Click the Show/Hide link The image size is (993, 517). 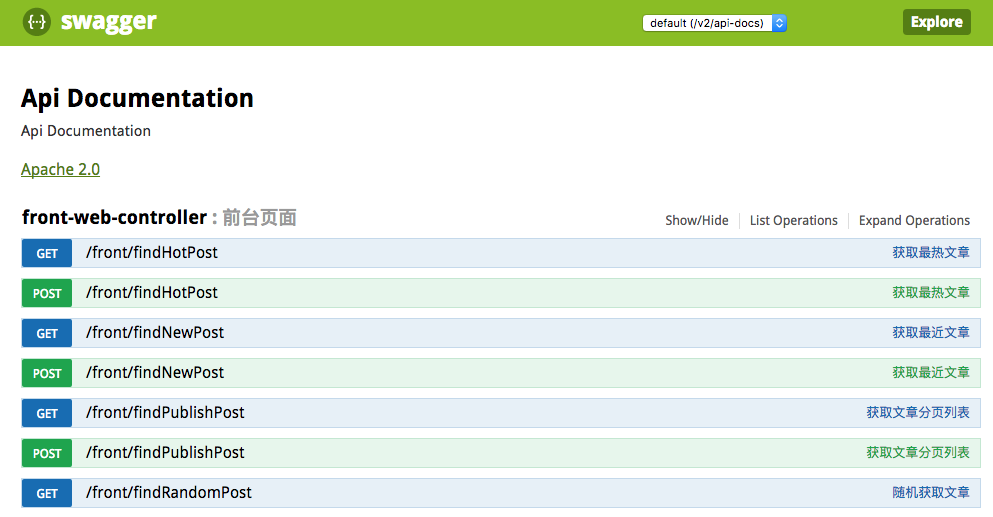[697, 220]
